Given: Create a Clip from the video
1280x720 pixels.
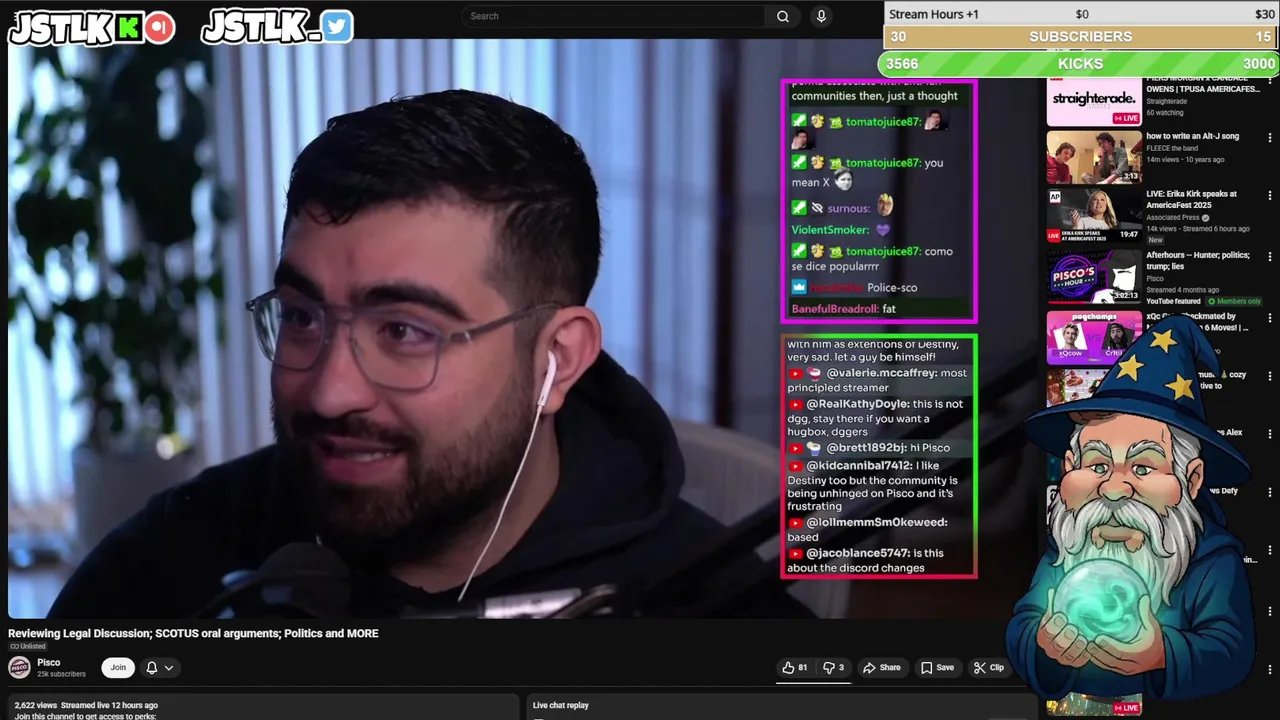Looking at the screenshot, I should pyautogui.click(x=989, y=668).
